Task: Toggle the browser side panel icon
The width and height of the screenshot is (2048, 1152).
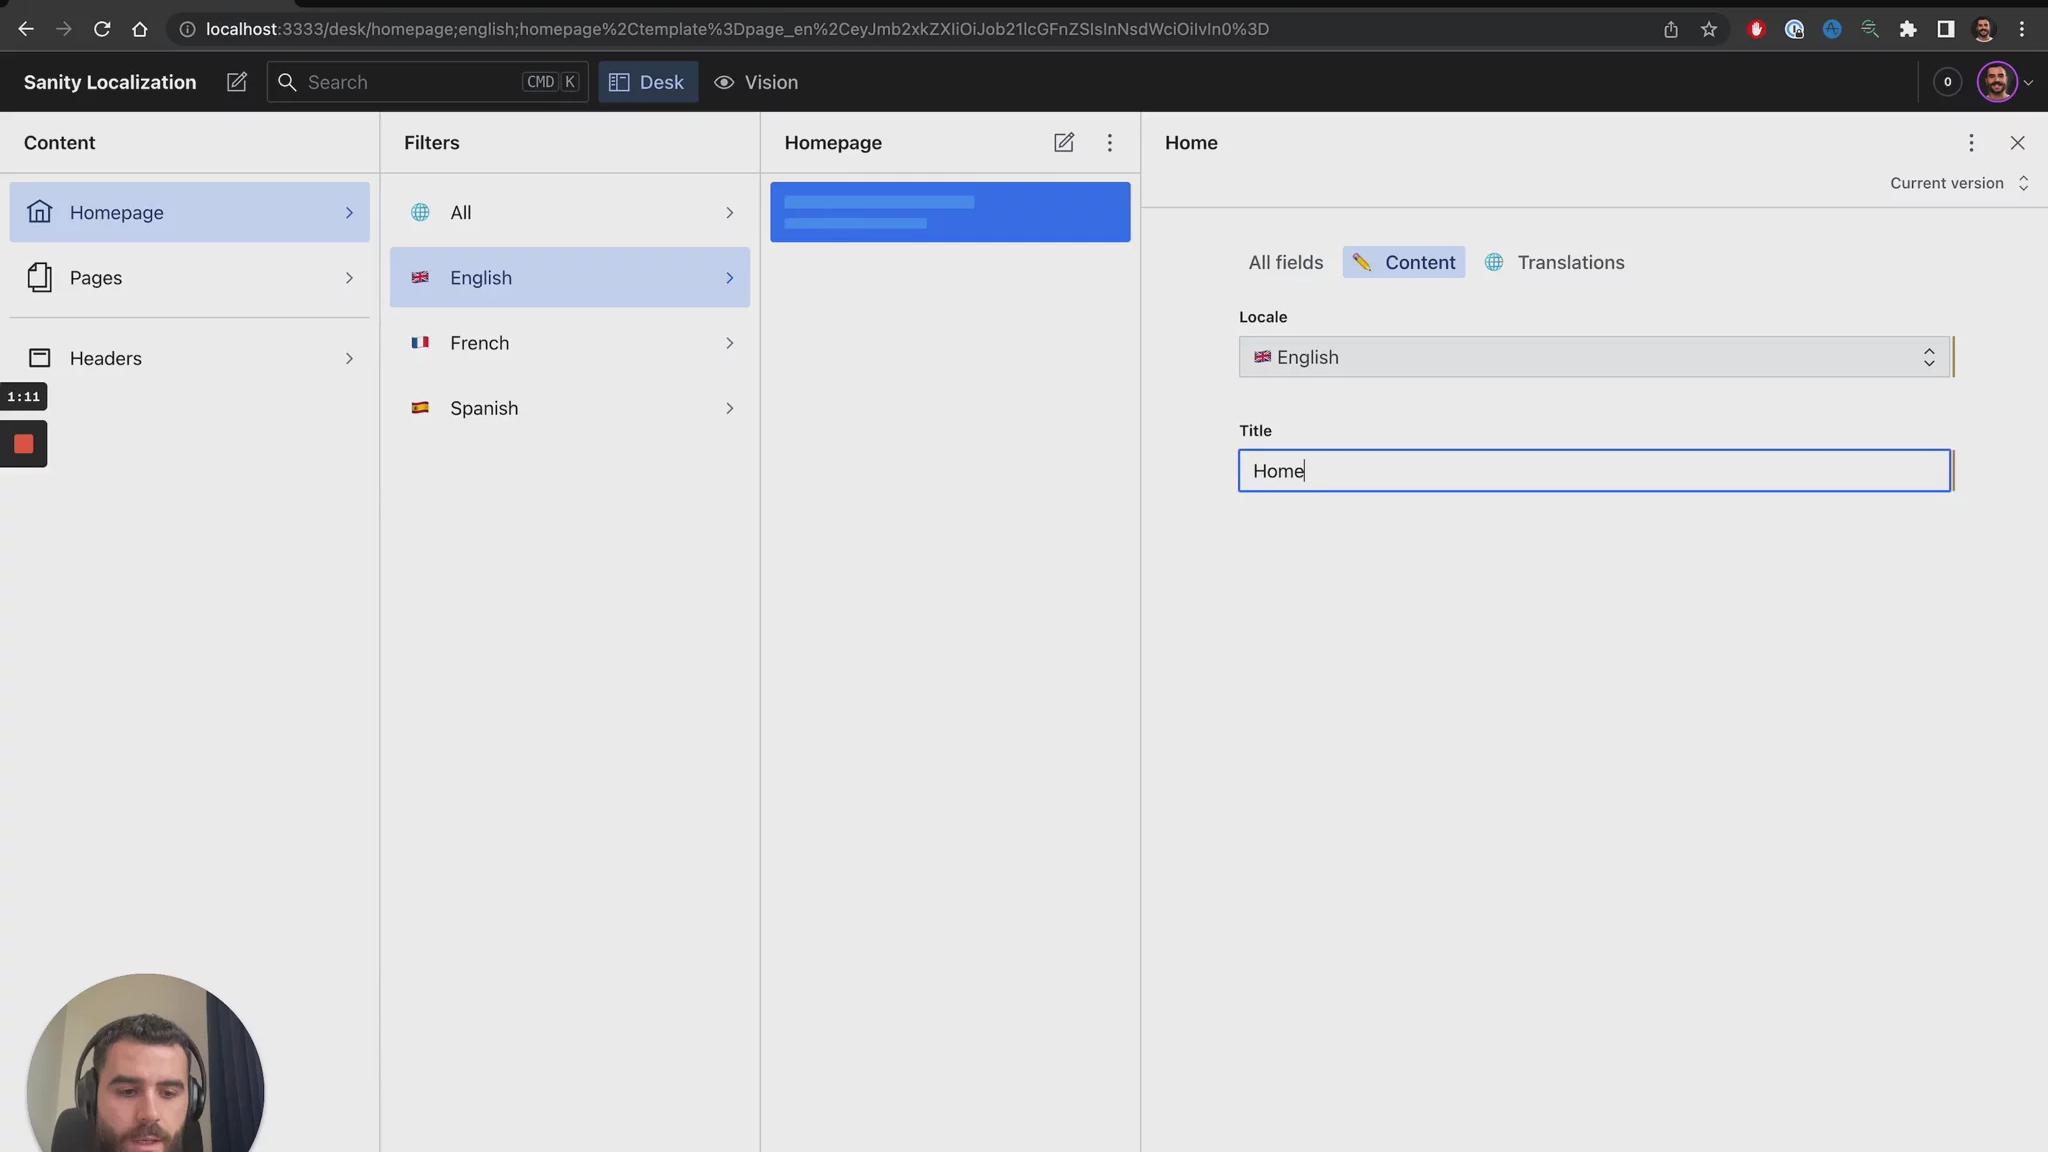Action: pyautogui.click(x=1946, y=29)
